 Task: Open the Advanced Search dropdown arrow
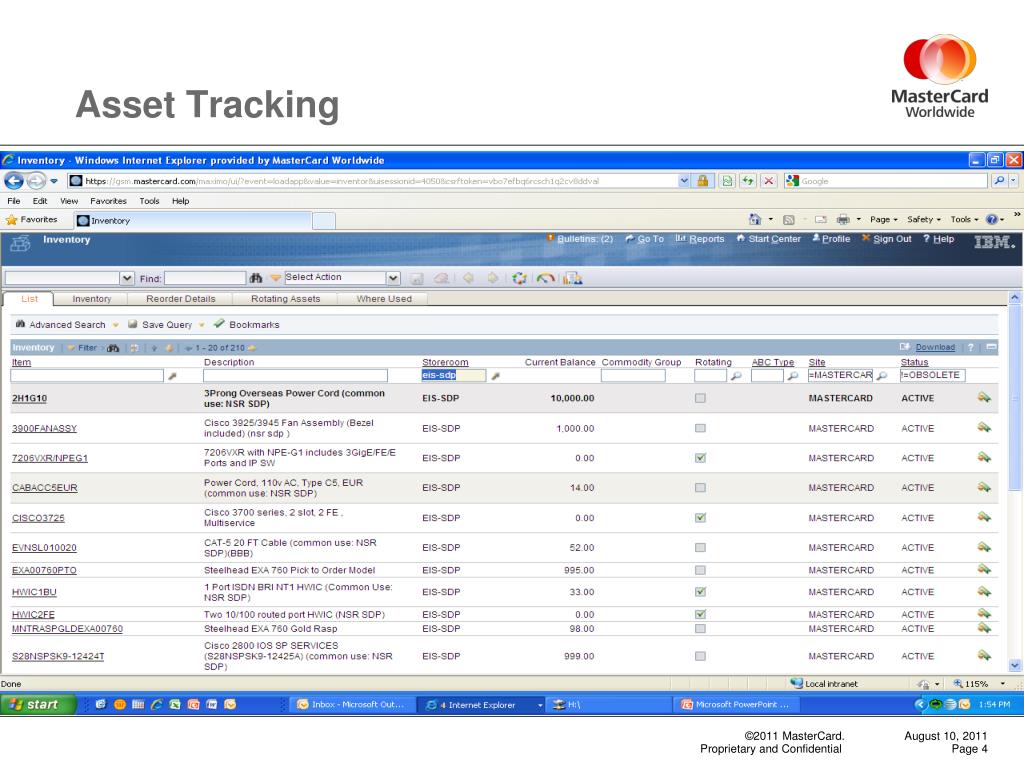(x=116, y=325)
